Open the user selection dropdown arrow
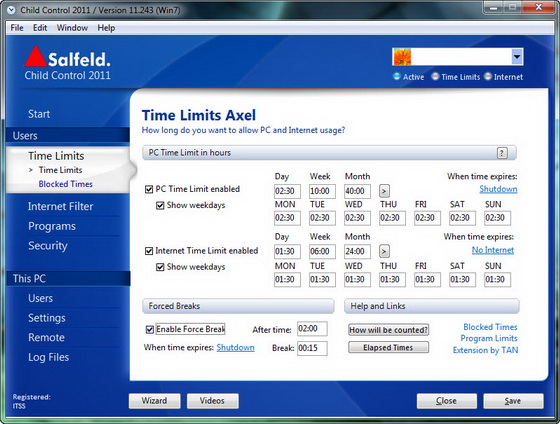 pos(517,57)
